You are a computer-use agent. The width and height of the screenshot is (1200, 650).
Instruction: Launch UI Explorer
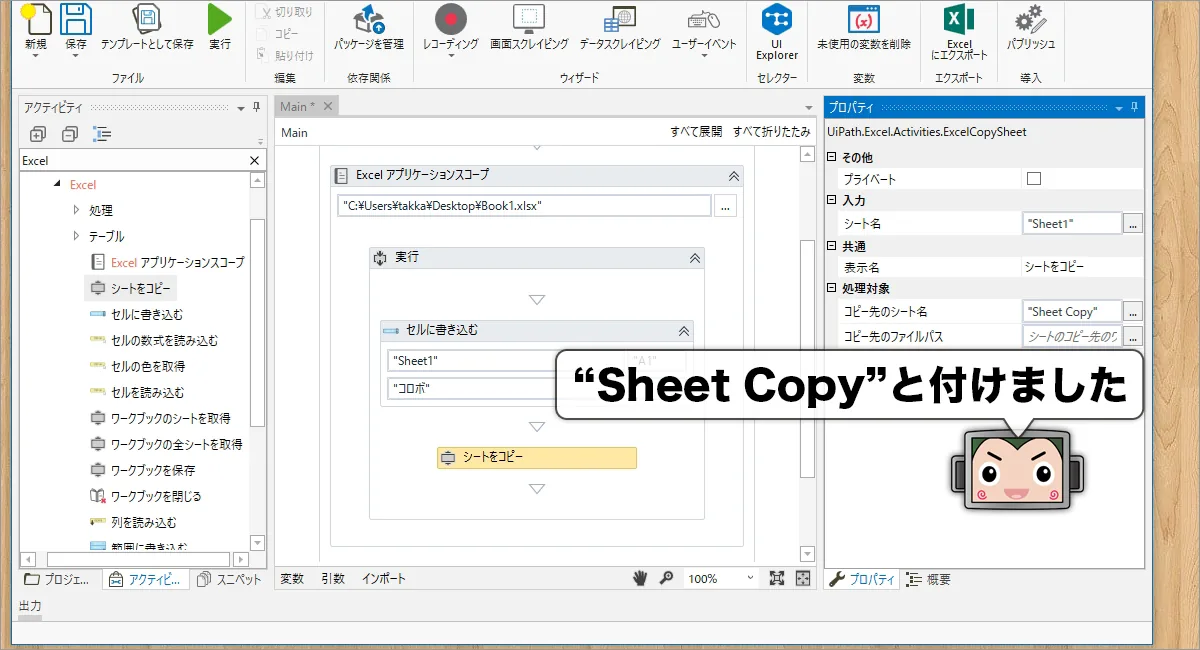tap(777, 19)
